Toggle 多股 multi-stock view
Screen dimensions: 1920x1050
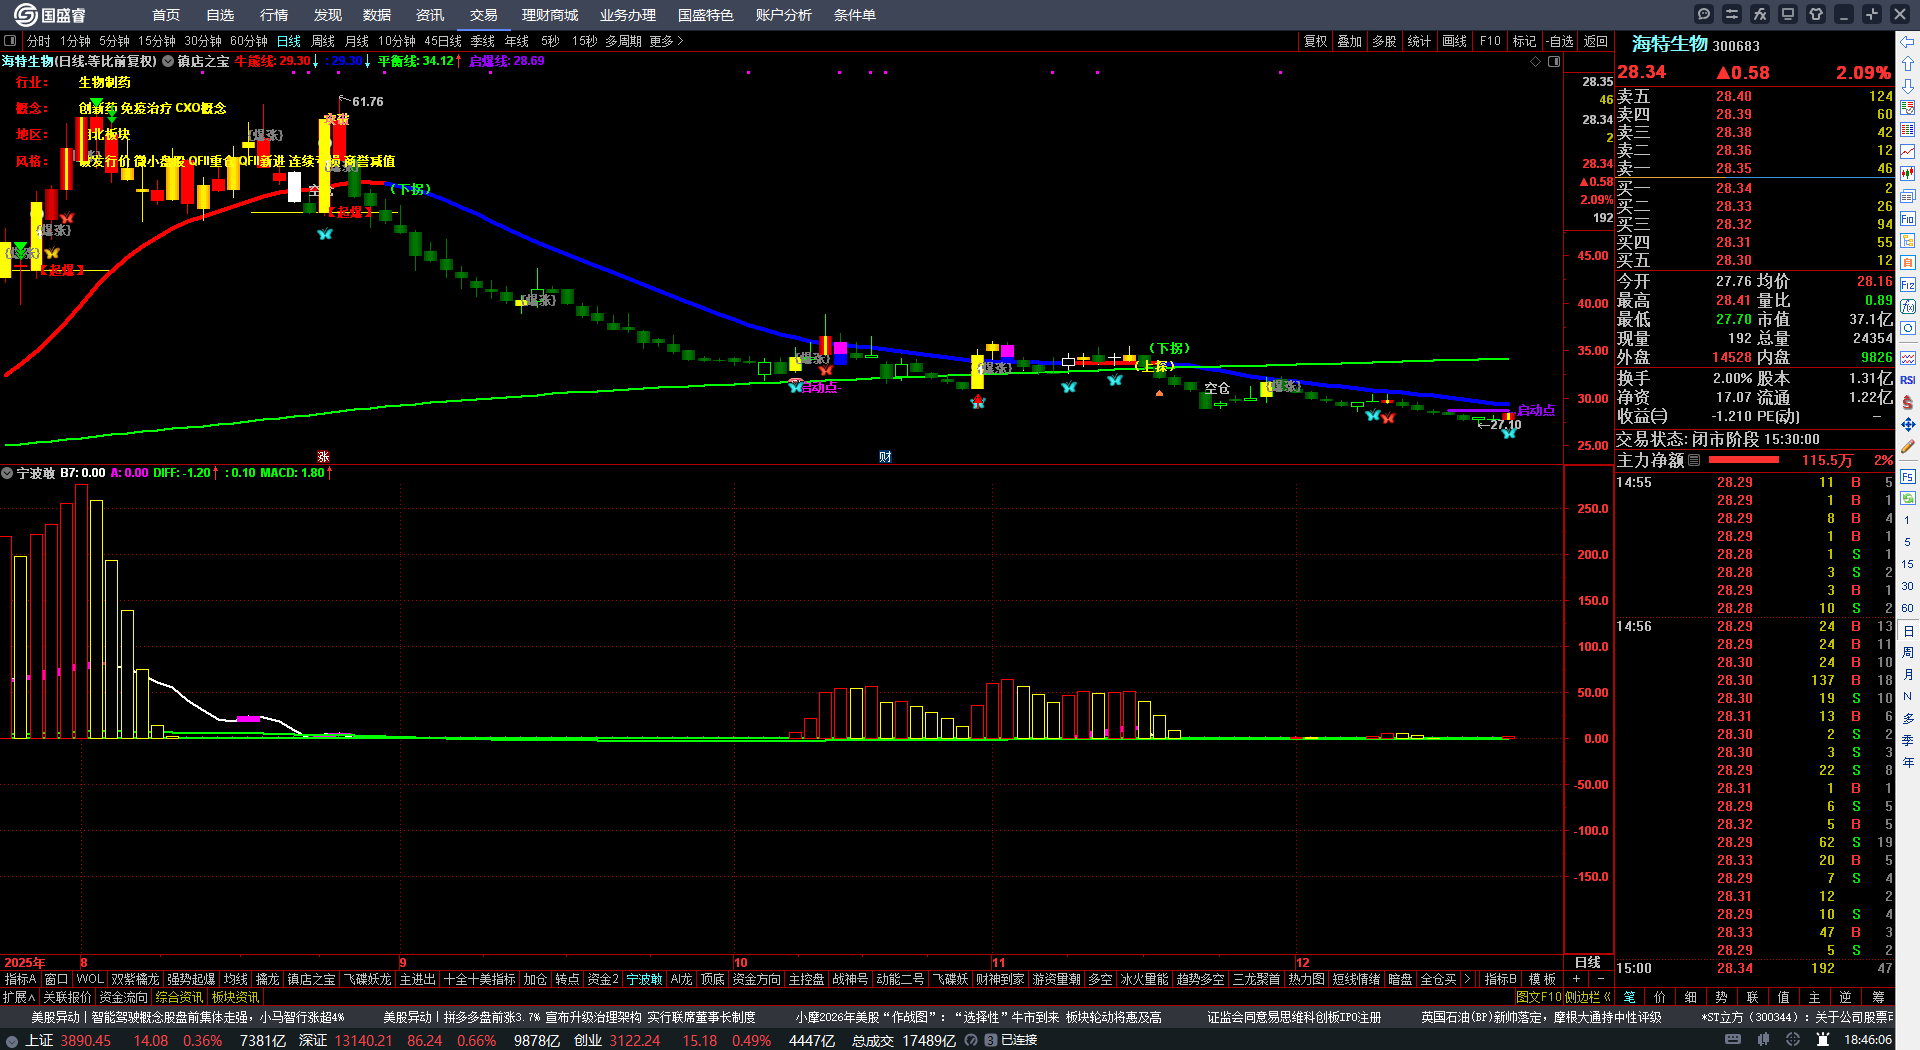pyautogui.click(x=1384, y=41)
